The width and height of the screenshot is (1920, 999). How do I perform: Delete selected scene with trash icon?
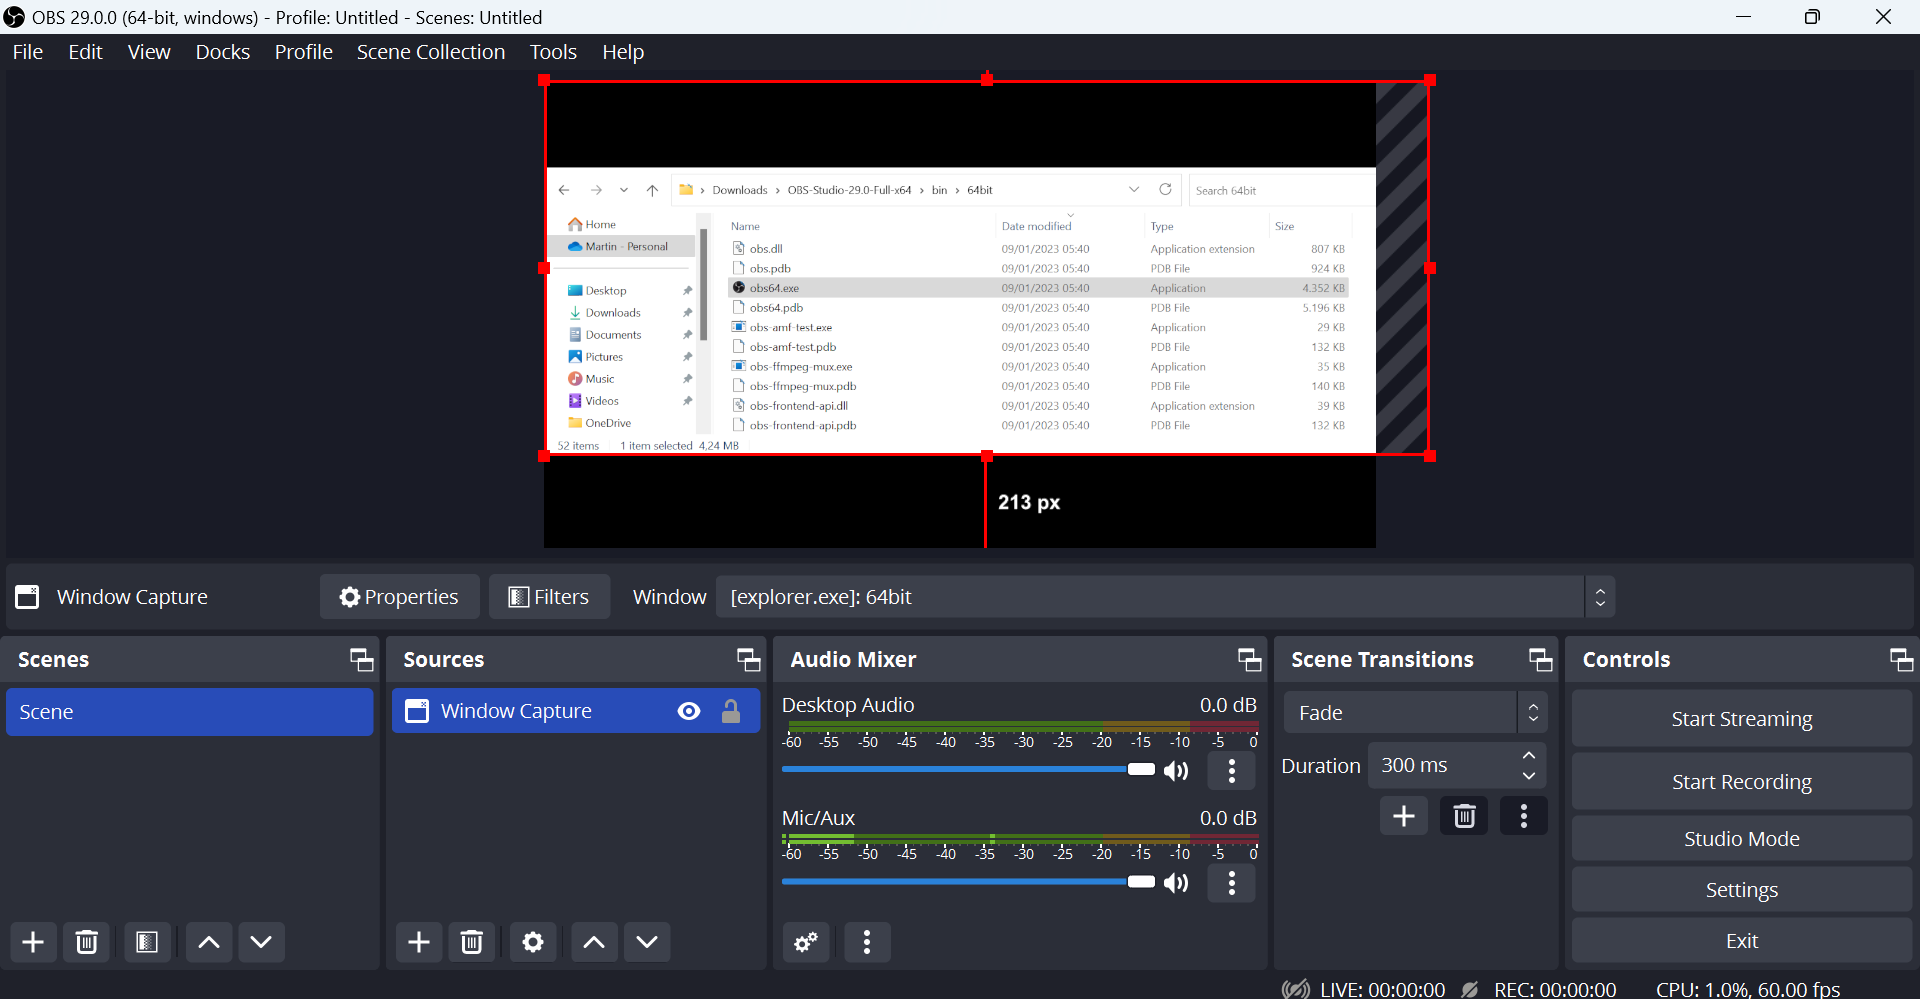tap(87, 942)
